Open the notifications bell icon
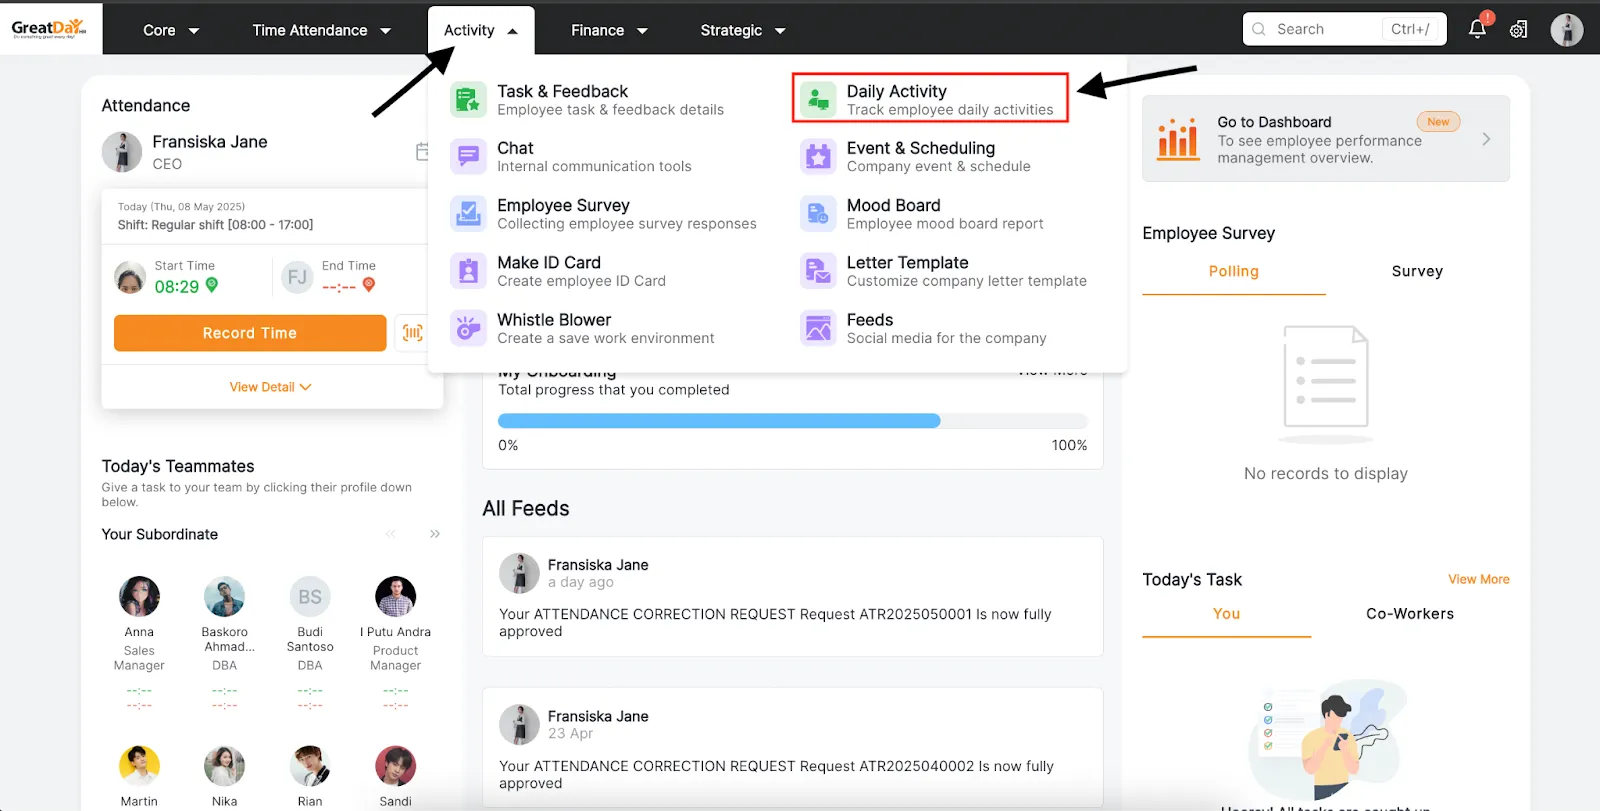The image size is (1600, 811). point(1477,29)
